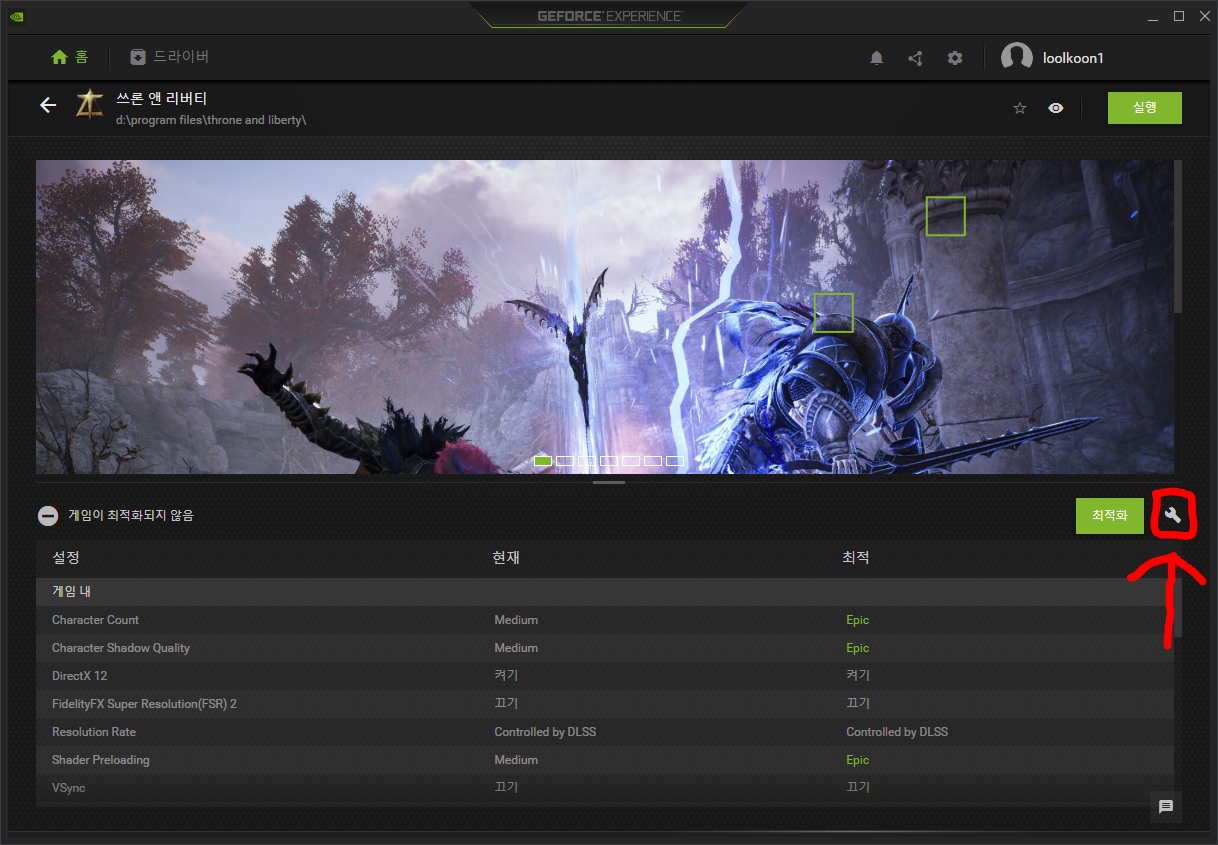Click the NVIDIA logo in title bar
Image resolution: width=1218 pixels, height=845 pixels.
pos(17,16)
